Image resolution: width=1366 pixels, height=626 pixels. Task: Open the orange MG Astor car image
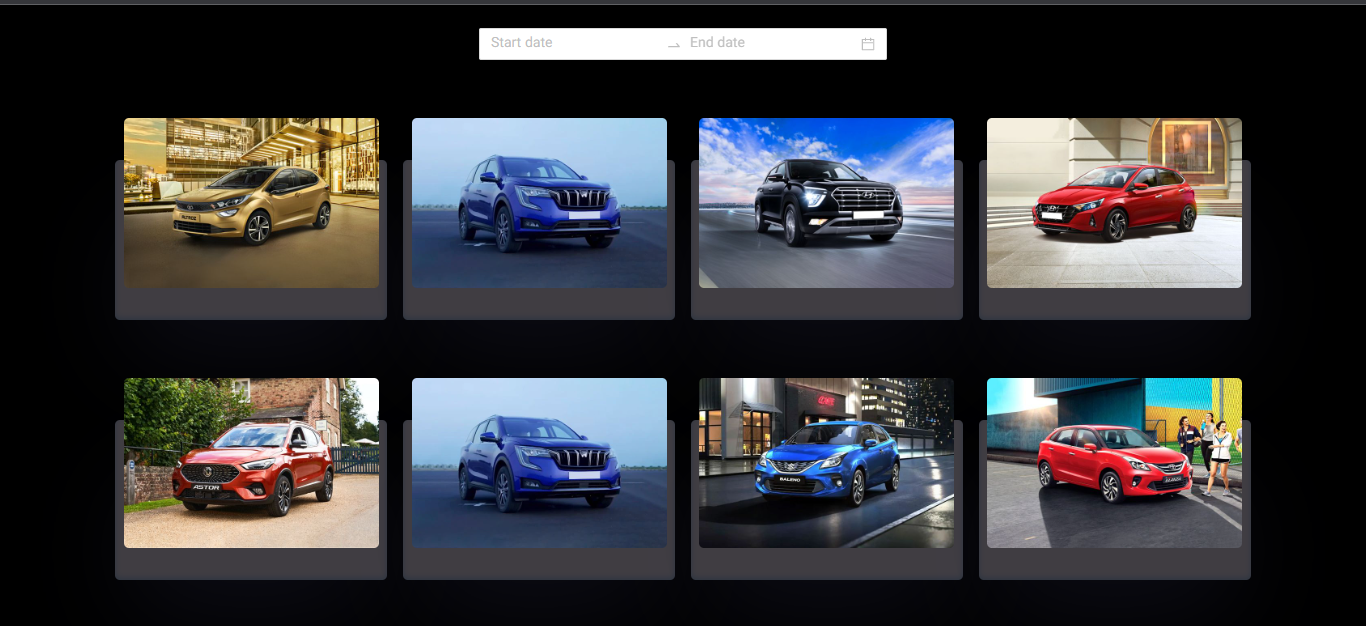(251, 463)
